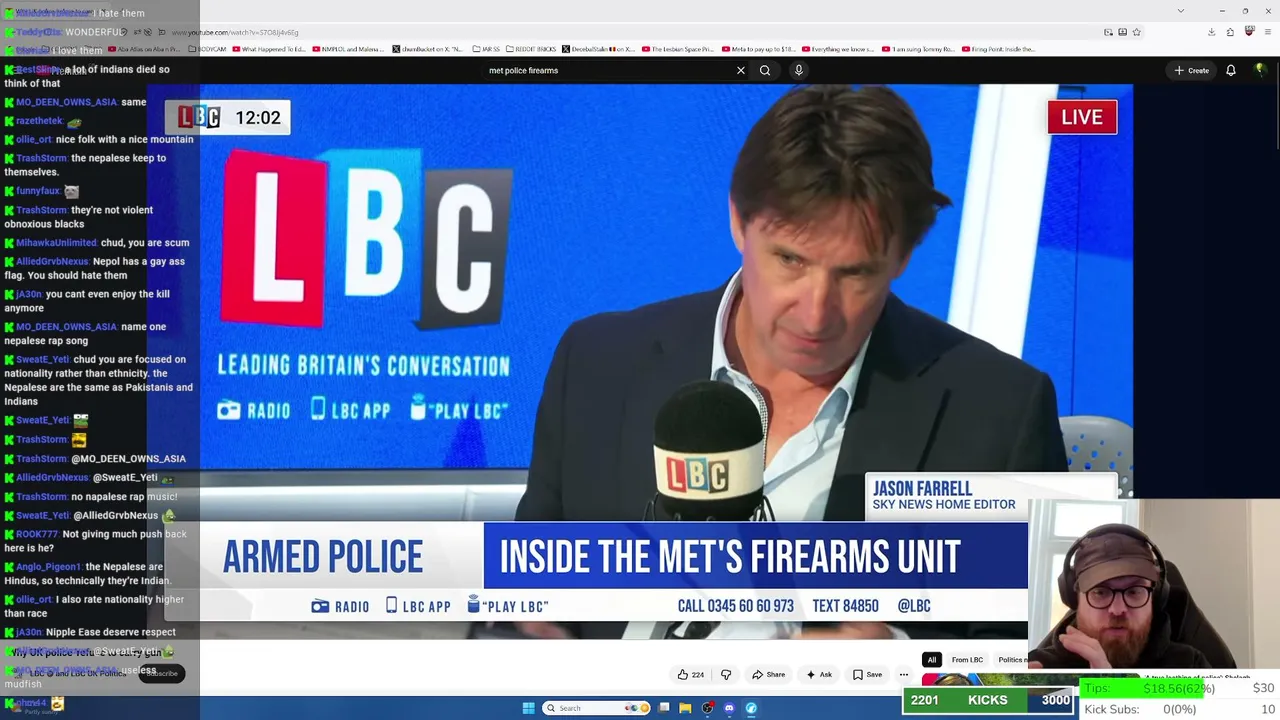Click the 12:02 clock in the video

258,118
